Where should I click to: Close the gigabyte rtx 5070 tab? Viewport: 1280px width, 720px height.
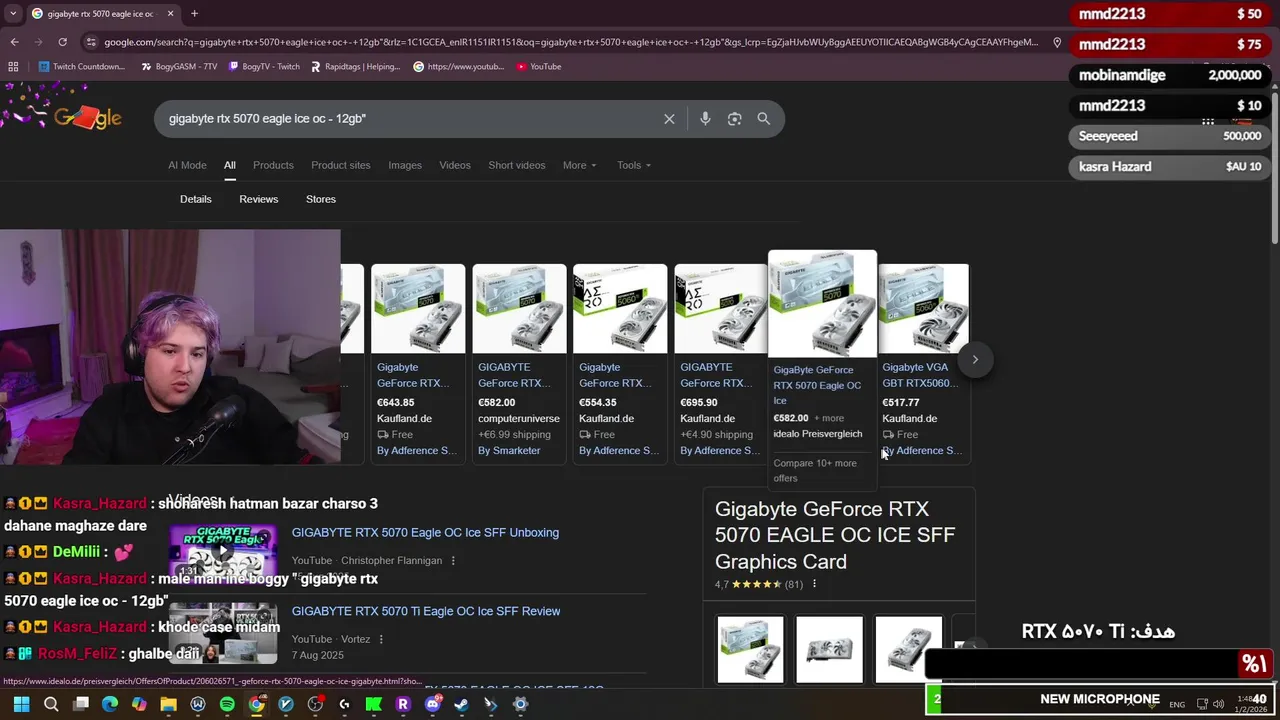170,13
